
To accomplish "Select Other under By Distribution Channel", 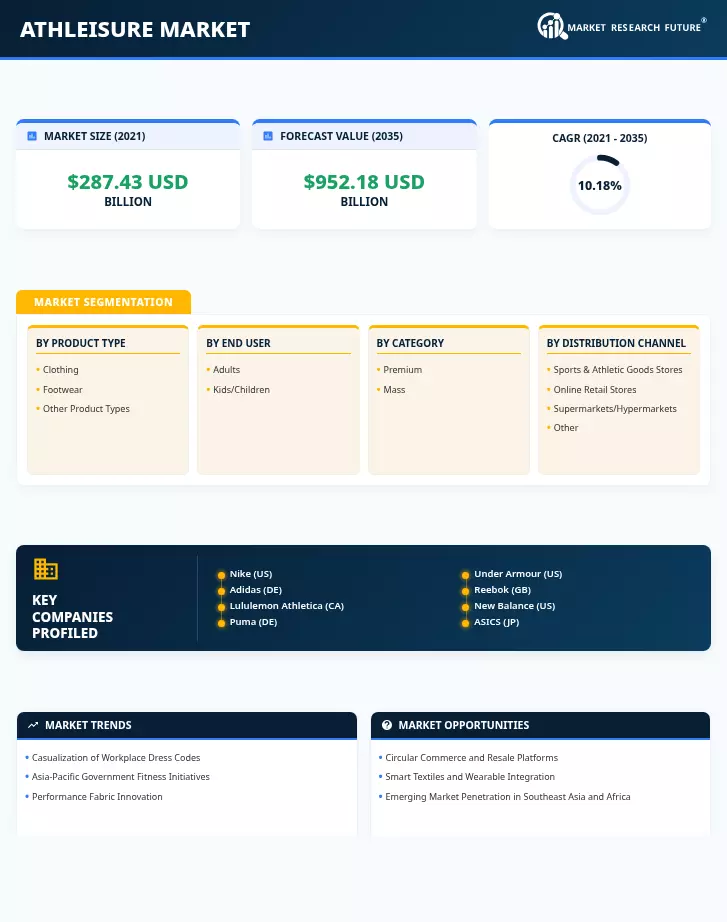I will pos(565,428).
